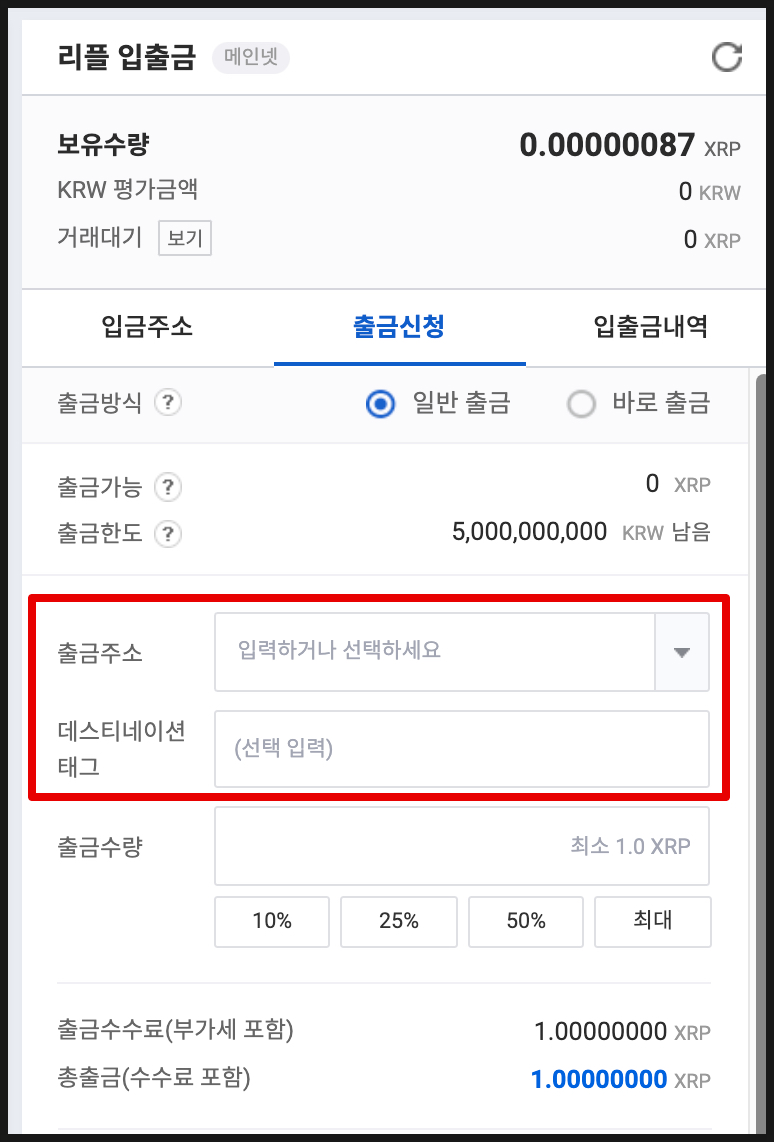Screen dimensions: 774x1142
Task: Switch to the 입출금내역 tab
Action: (649, 327)
